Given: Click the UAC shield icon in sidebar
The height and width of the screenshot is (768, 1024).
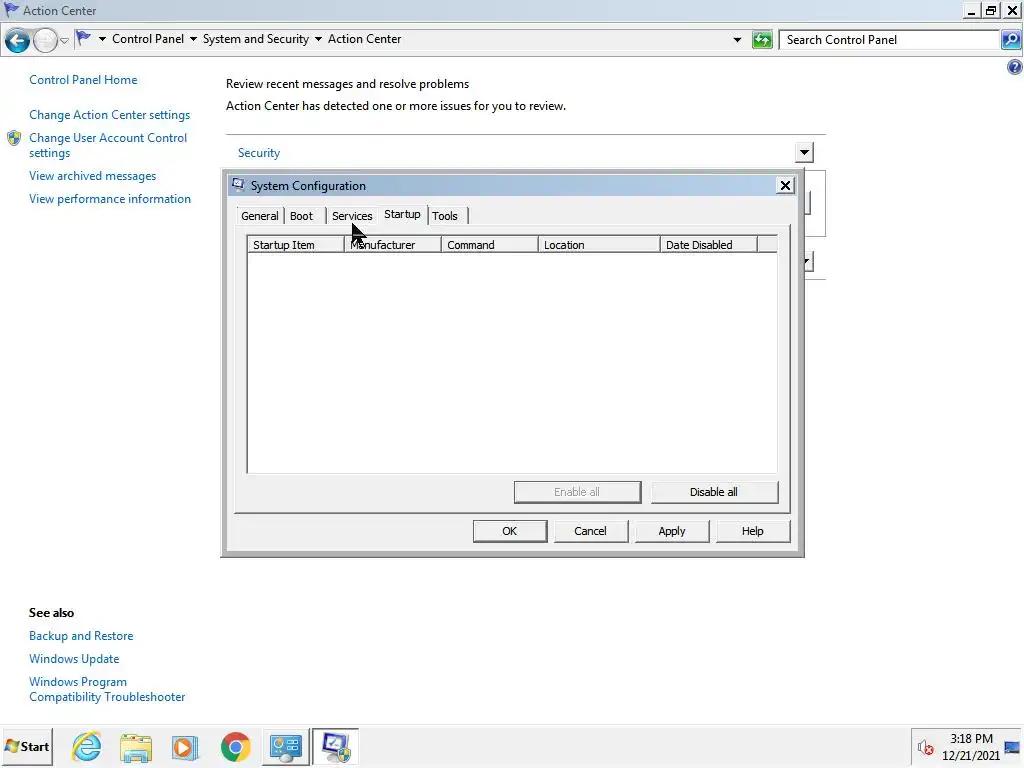Looking at the screenshot, I should coord(14,138).
